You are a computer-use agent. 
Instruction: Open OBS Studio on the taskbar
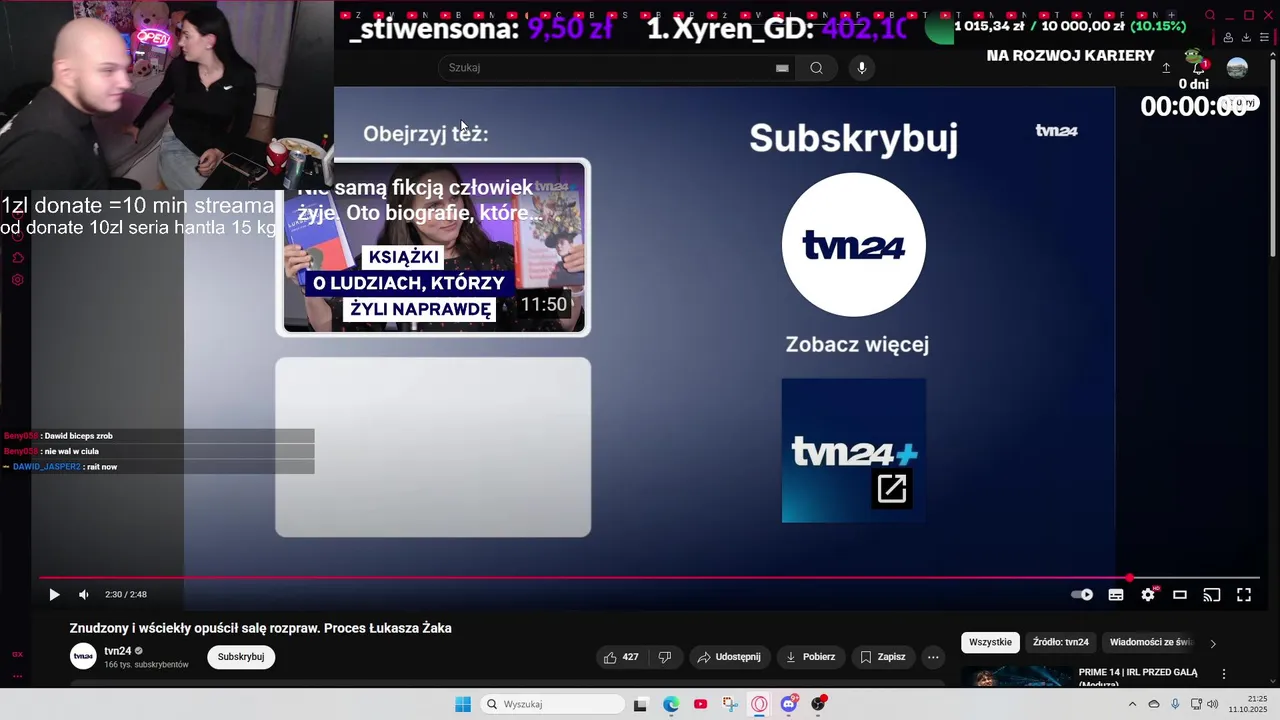pyautogui.click(x=818, y=704)
